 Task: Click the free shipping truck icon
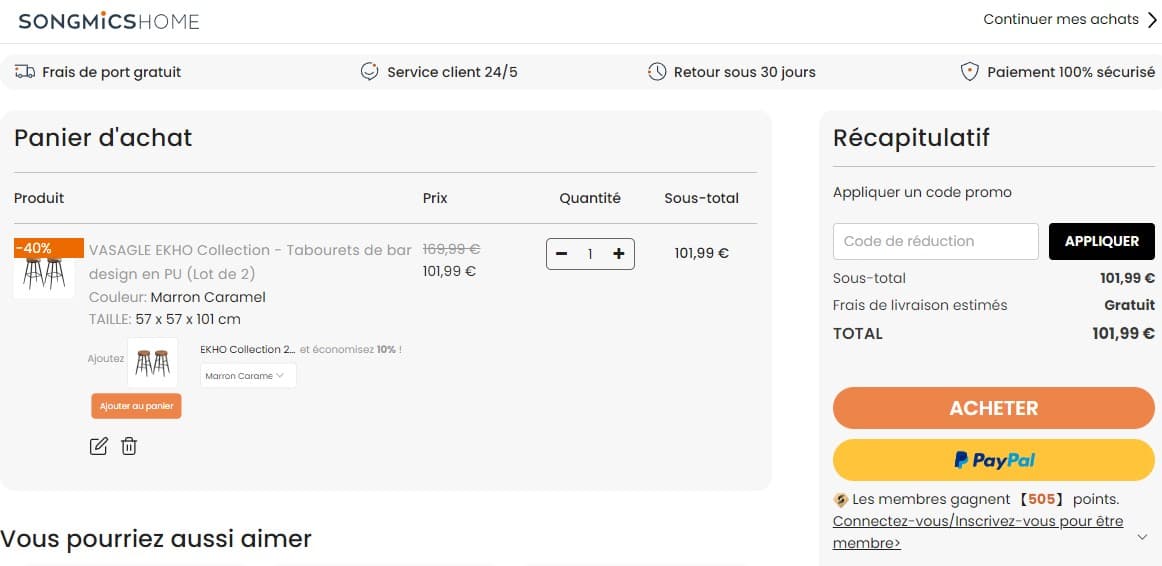(x=25, y=72)
